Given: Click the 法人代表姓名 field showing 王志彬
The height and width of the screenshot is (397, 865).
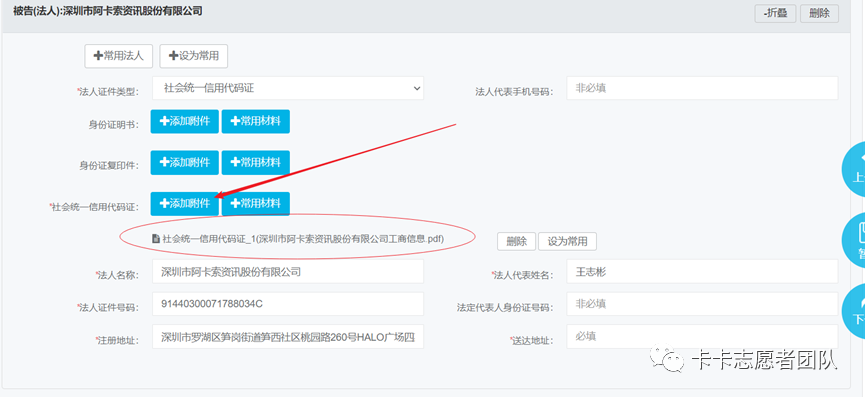Looking at the screenshot, I should tap(702, 271).
